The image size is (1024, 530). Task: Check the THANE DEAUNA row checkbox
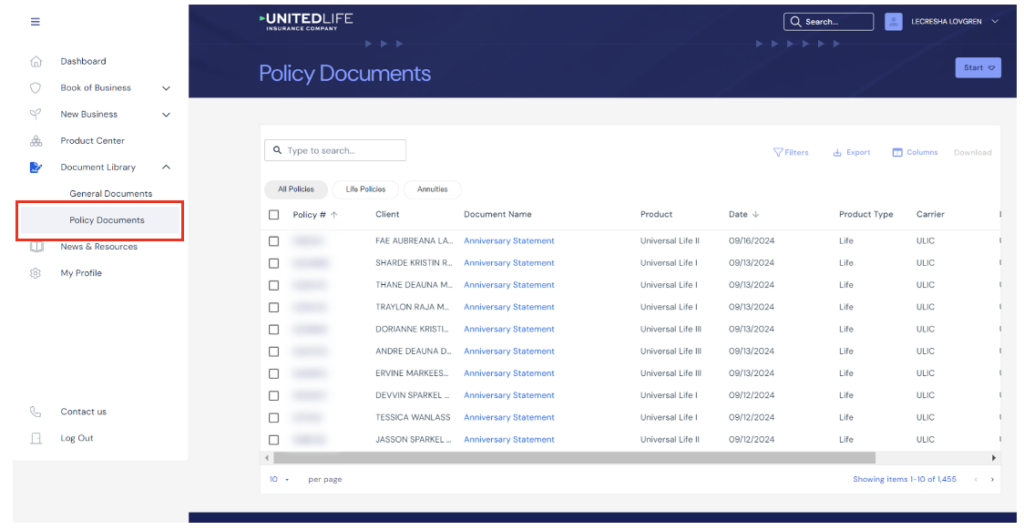point(274,285)
